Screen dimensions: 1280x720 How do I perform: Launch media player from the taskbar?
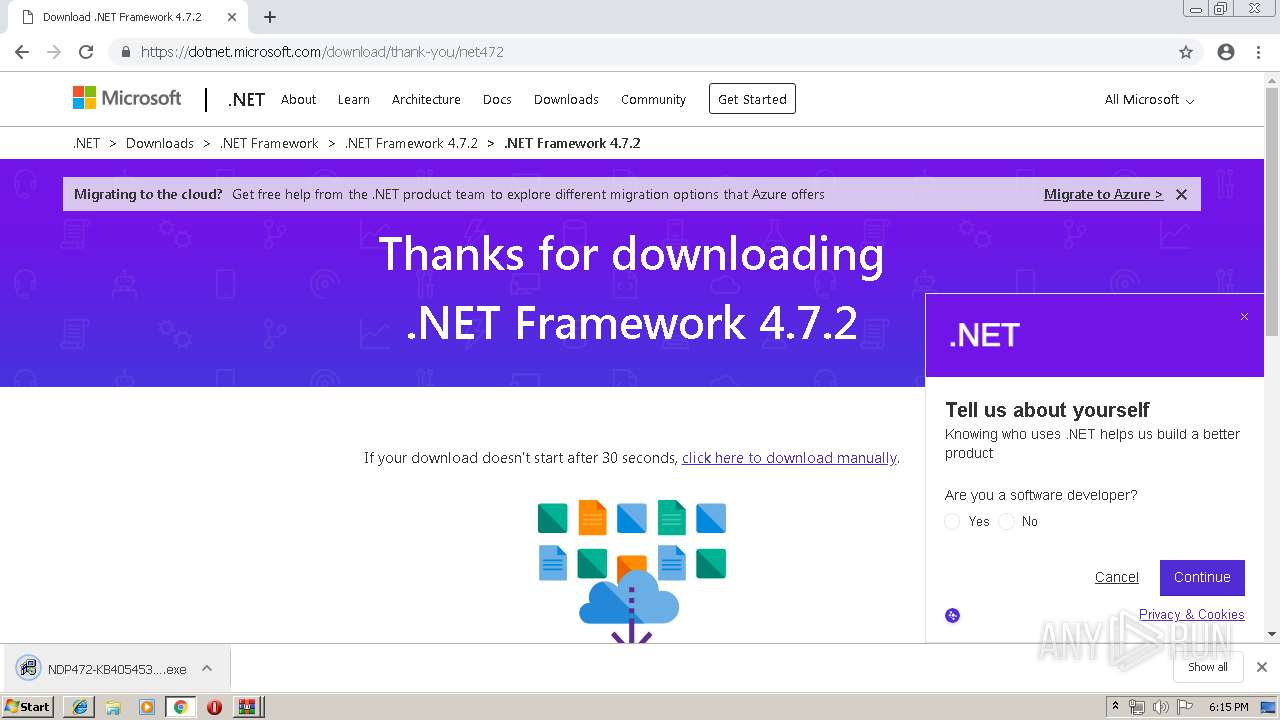point(147,707)
